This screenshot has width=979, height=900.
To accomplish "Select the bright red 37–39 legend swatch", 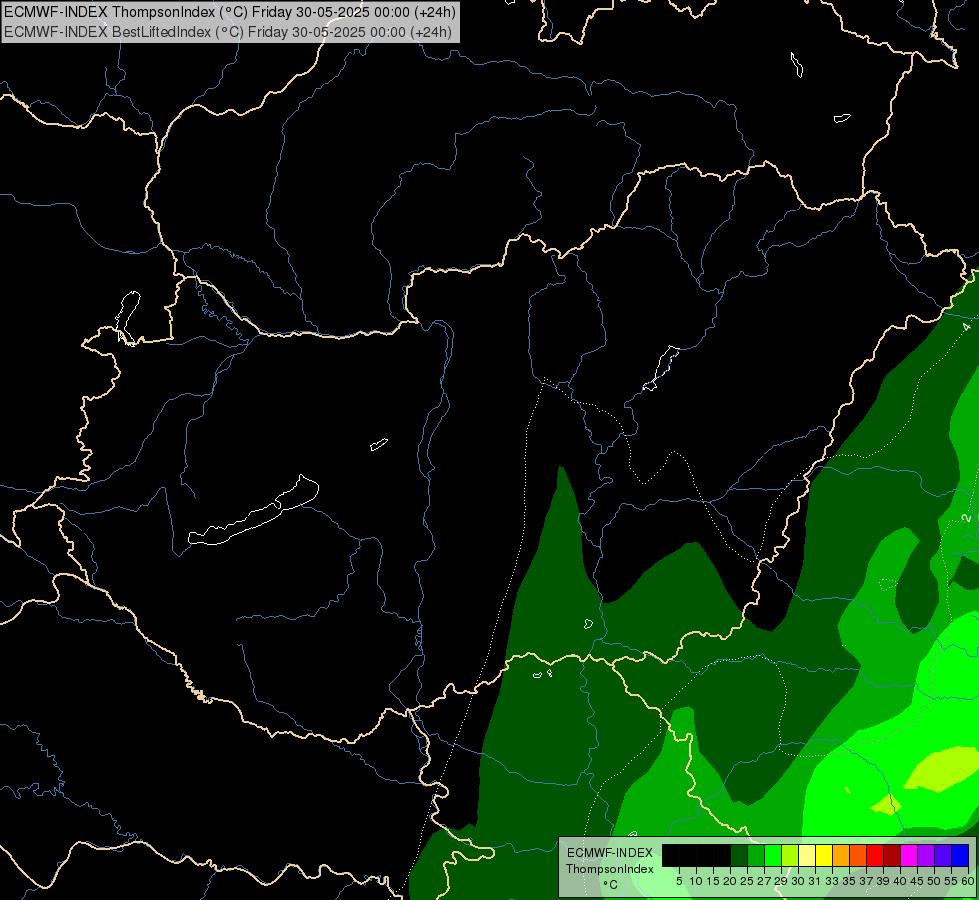I will pos(875,855).
